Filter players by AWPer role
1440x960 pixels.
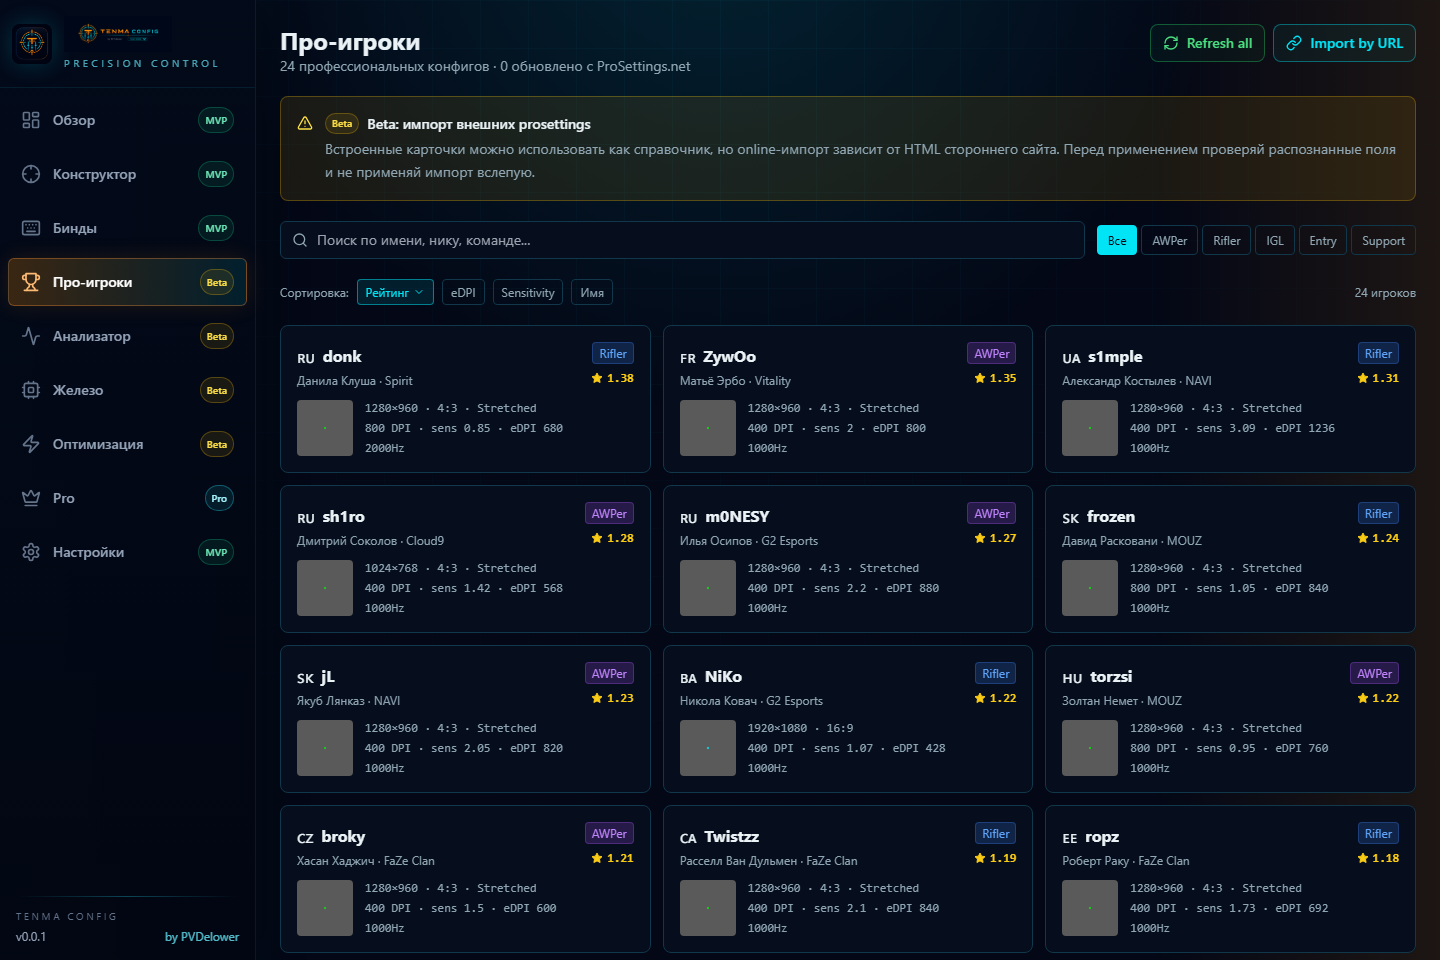pyautogui.click(x=1169, y=241)
